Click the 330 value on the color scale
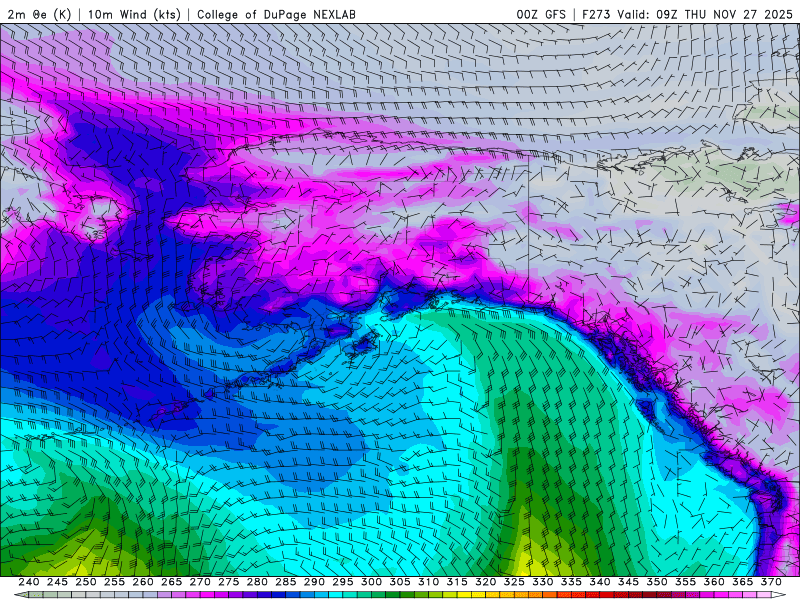Screen dimensions: 800x600 pyautogui.click(x=543, y=582)
